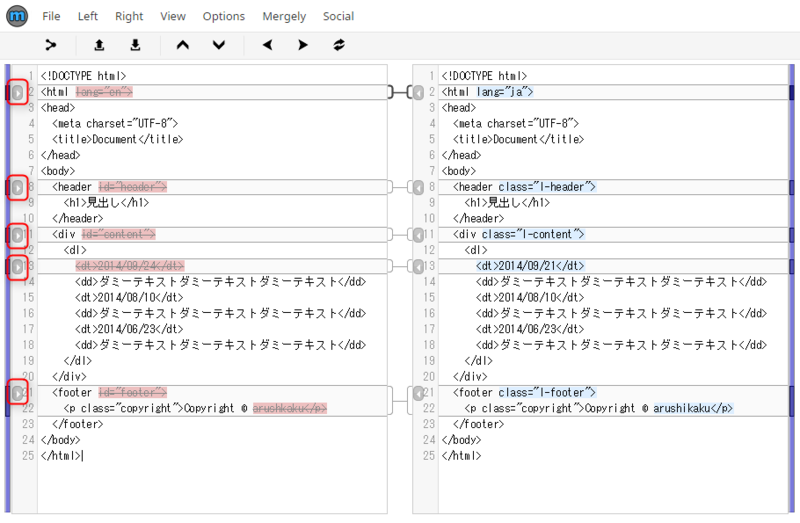
Task: Click the Mergely logo icon
Action: click(17, 16)
